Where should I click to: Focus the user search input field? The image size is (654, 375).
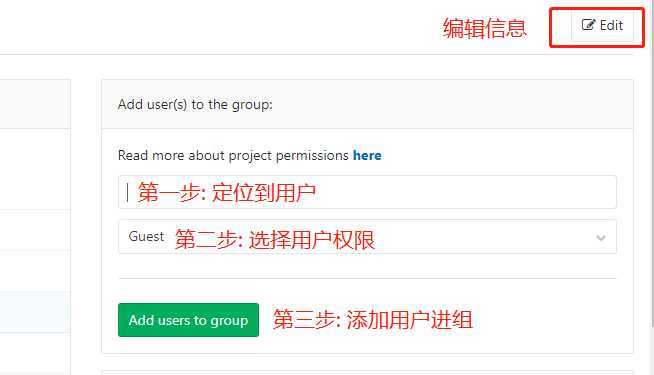[367, 192]
